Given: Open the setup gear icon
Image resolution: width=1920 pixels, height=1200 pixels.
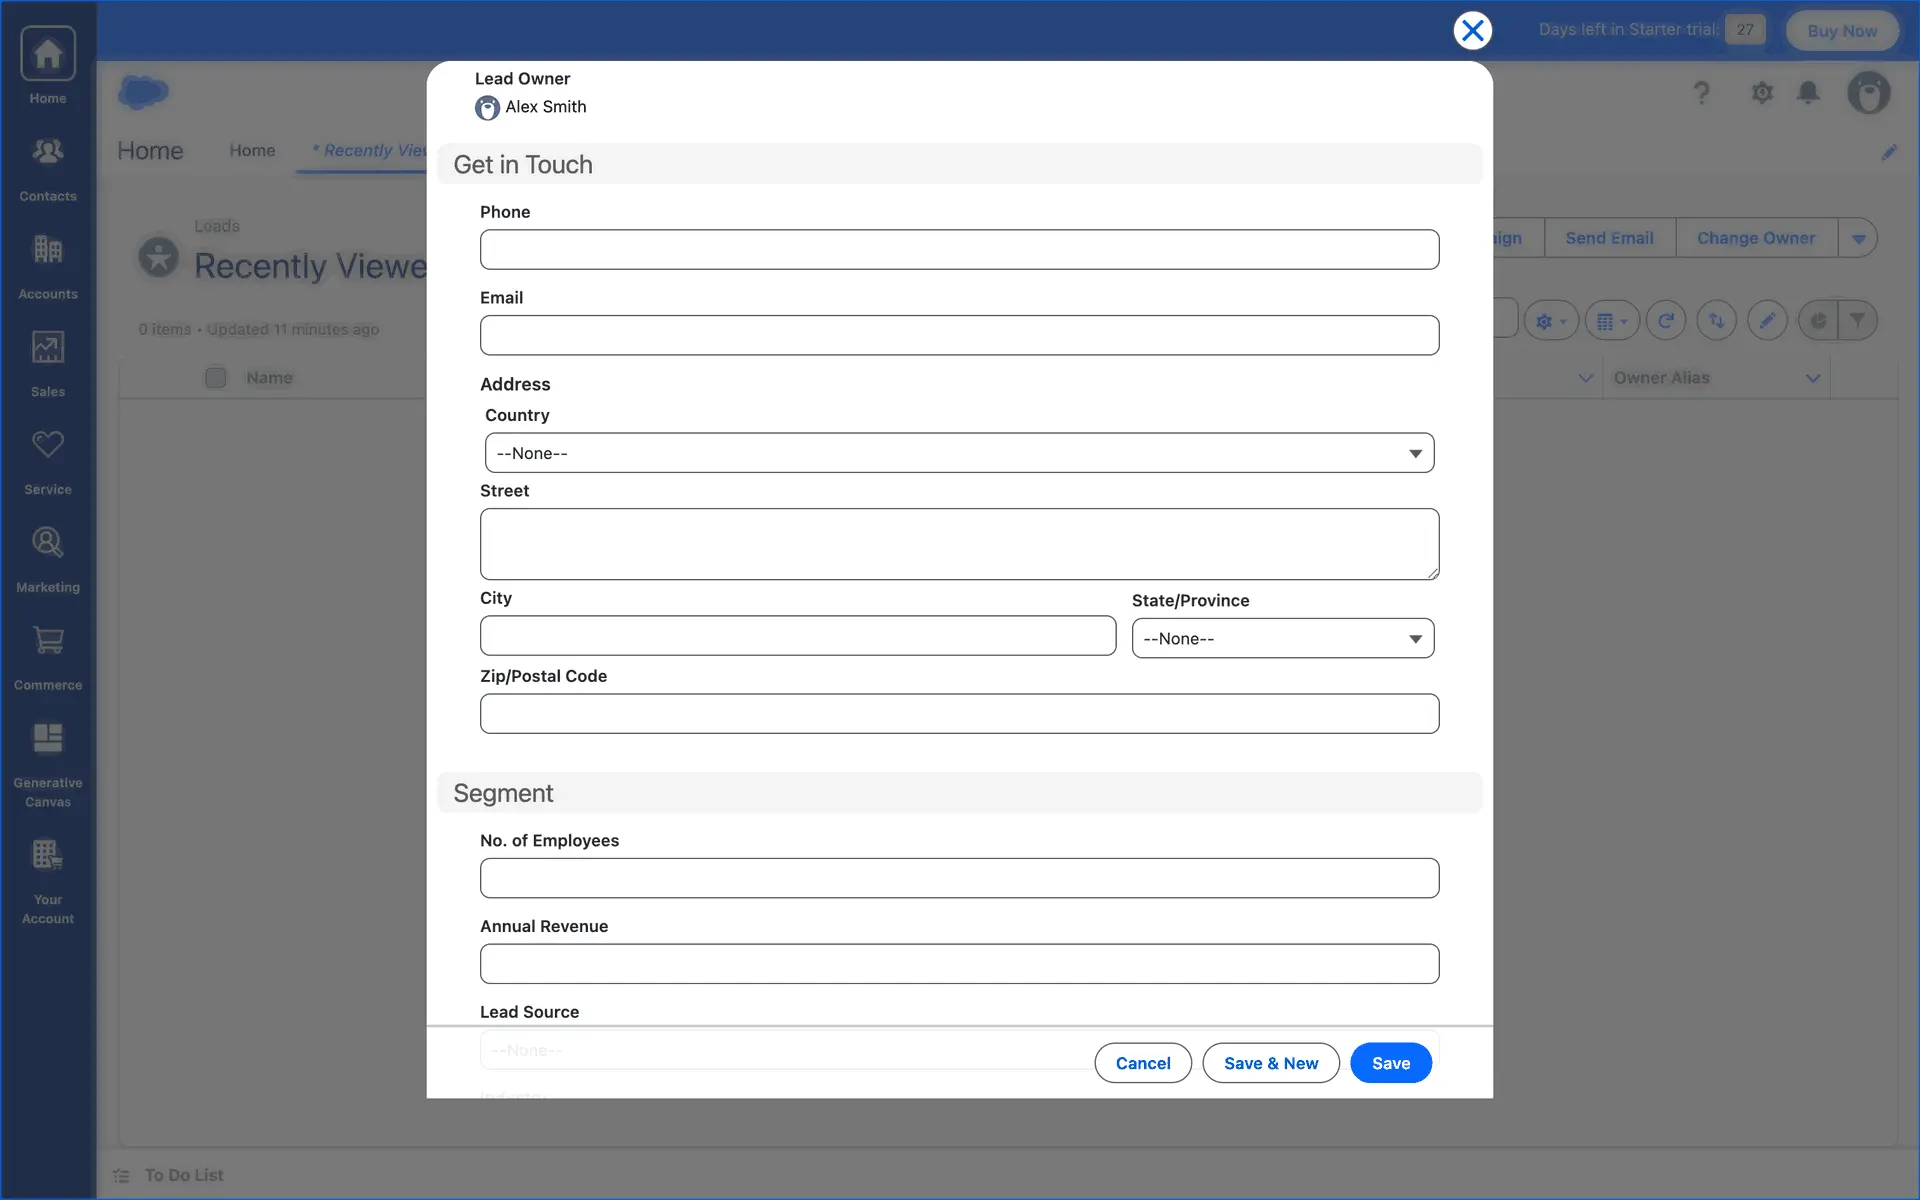Looking at the screenshot, I should click(x=1762, y=93).
